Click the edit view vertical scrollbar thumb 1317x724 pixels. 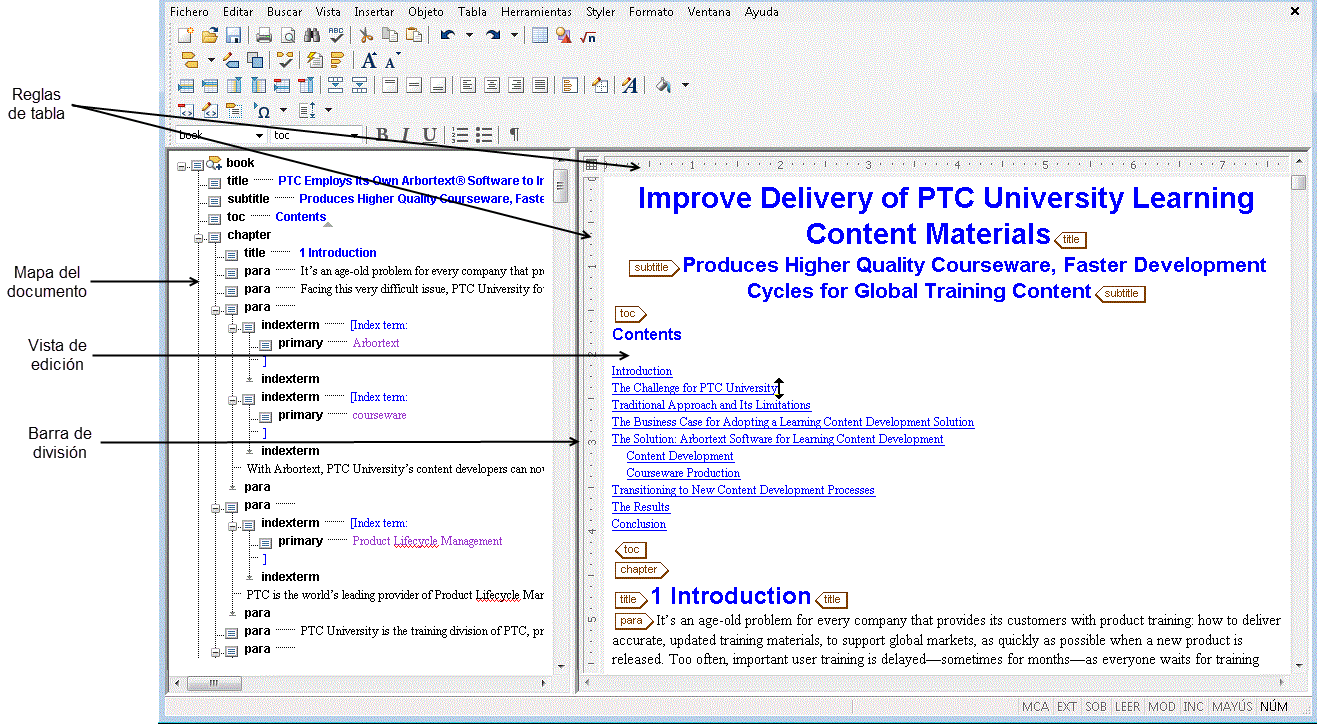coord(1298,182)
